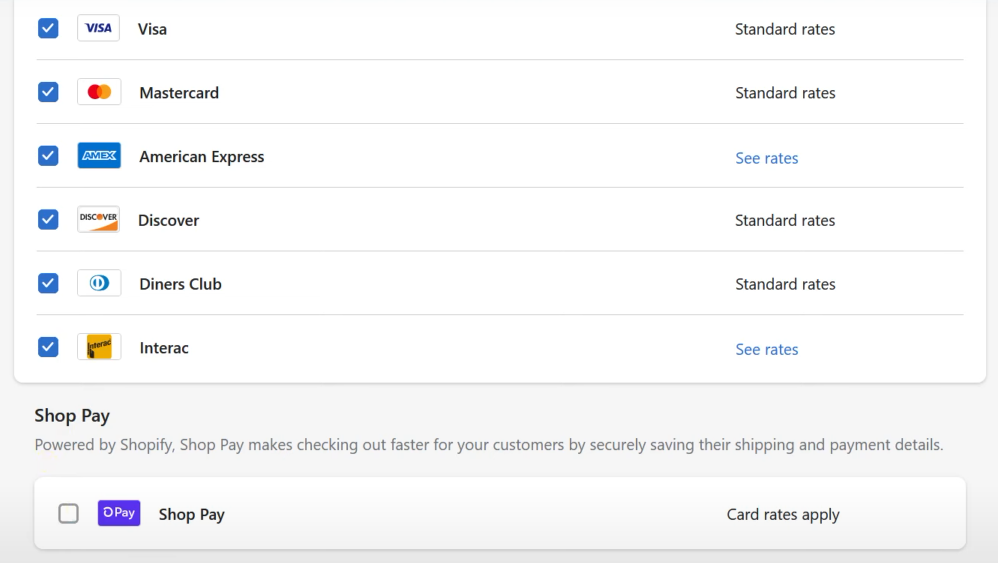998x563 pixels.
Task: Uncheck the Visa checkbox
Action: [x=48, y=28]
